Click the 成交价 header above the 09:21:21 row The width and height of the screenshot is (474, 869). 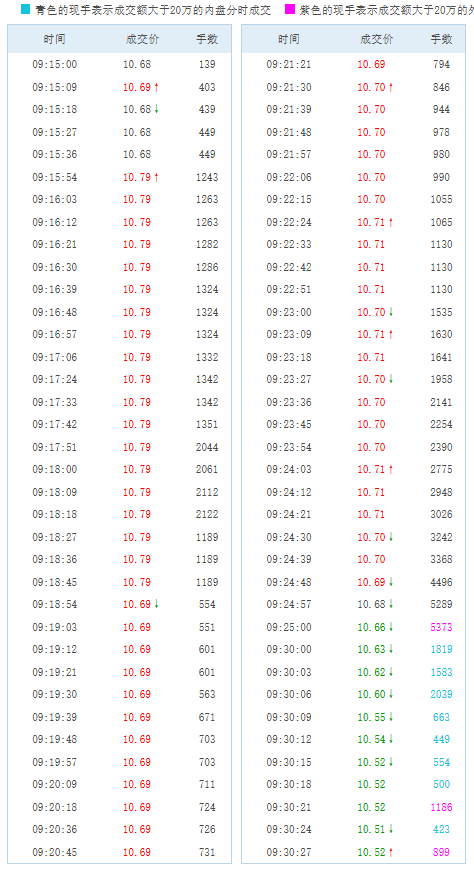click(376, 39)
